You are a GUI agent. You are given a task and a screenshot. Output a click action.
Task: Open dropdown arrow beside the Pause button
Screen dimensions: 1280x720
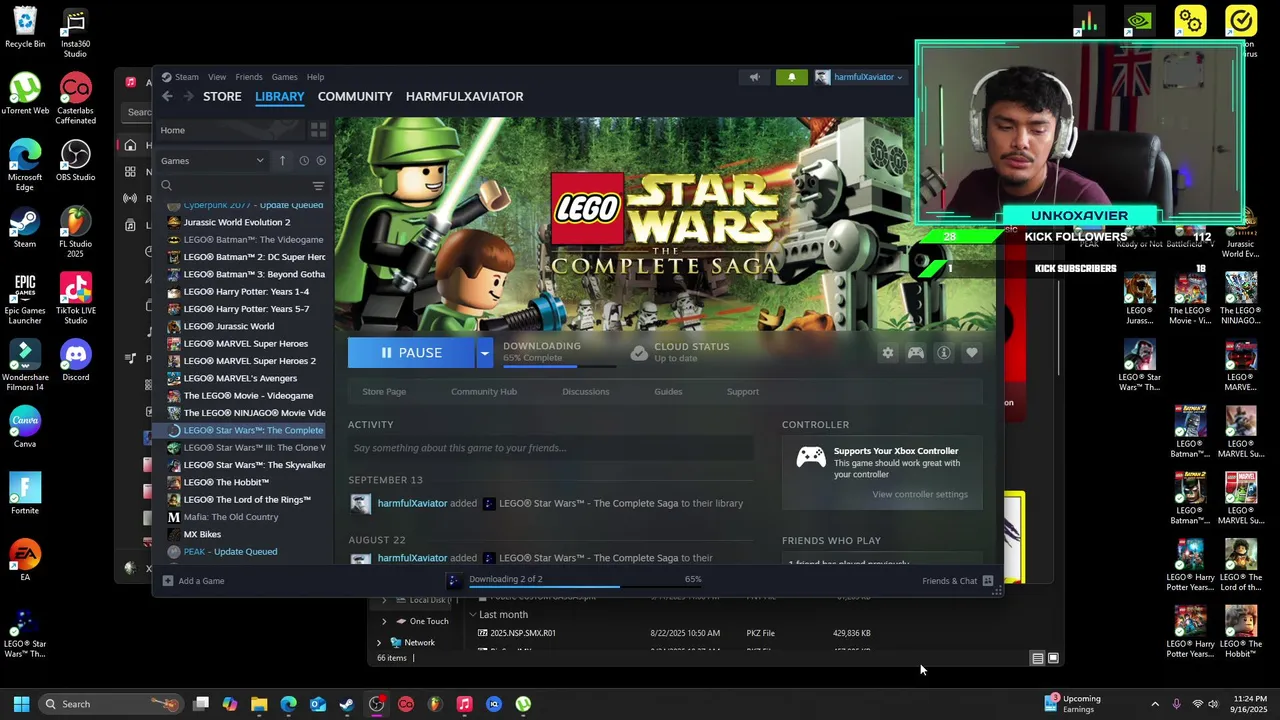[x=485, y=353]
